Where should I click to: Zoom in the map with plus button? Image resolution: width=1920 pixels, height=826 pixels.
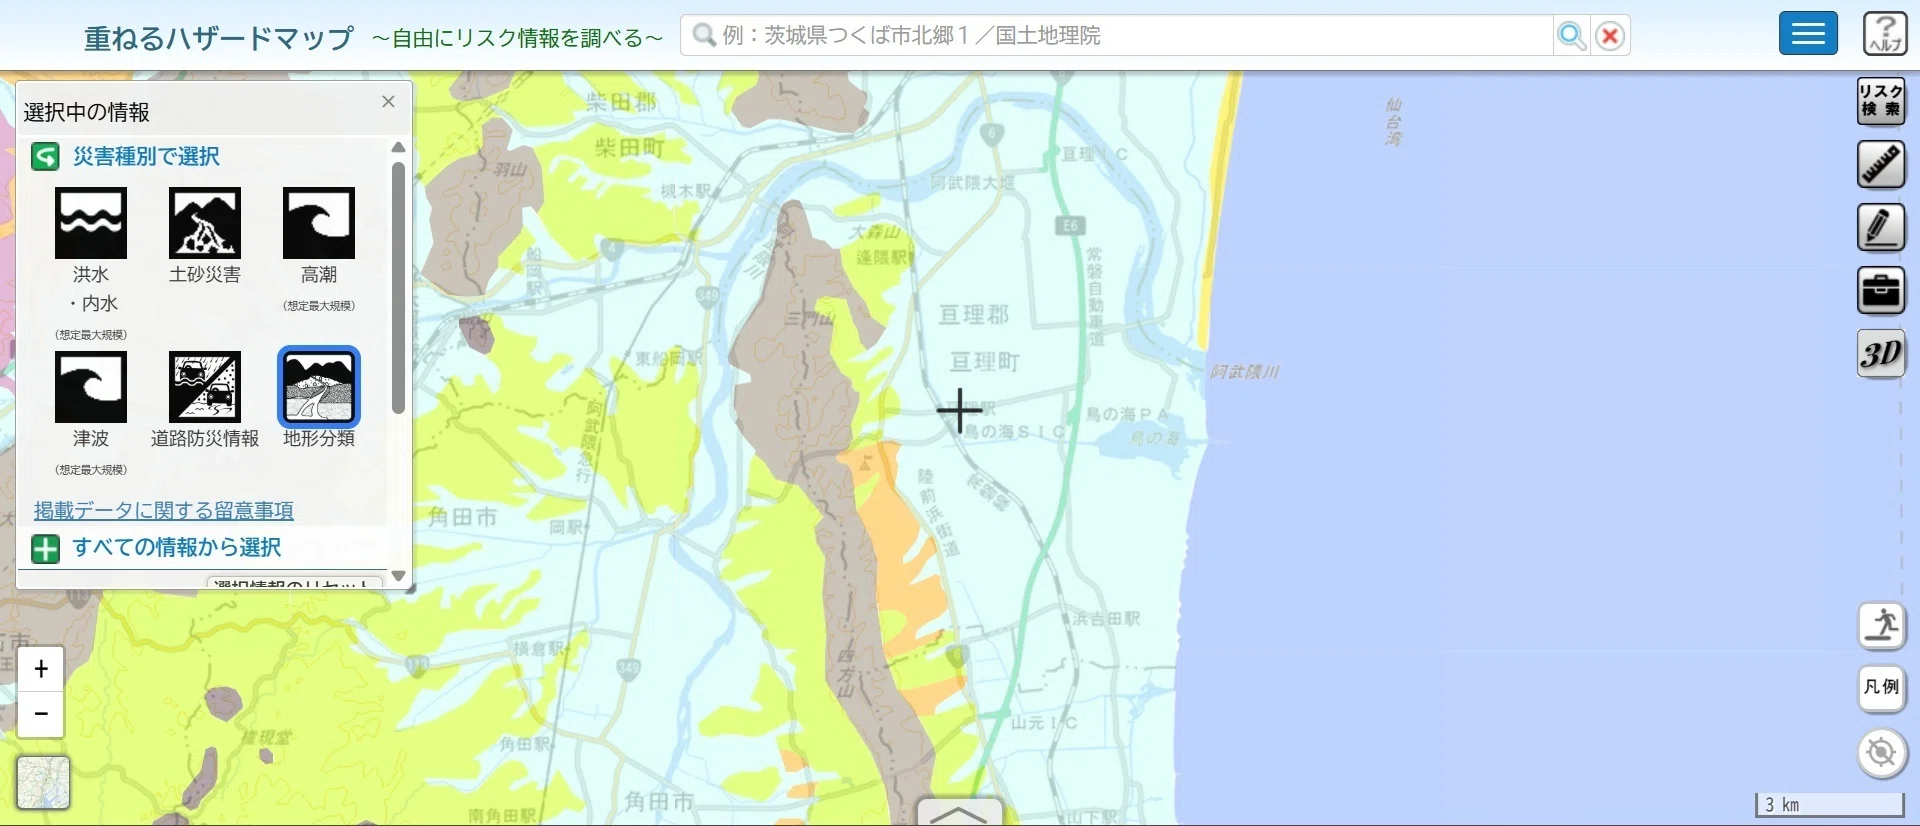pyautogui.click(x=41, y=669)
